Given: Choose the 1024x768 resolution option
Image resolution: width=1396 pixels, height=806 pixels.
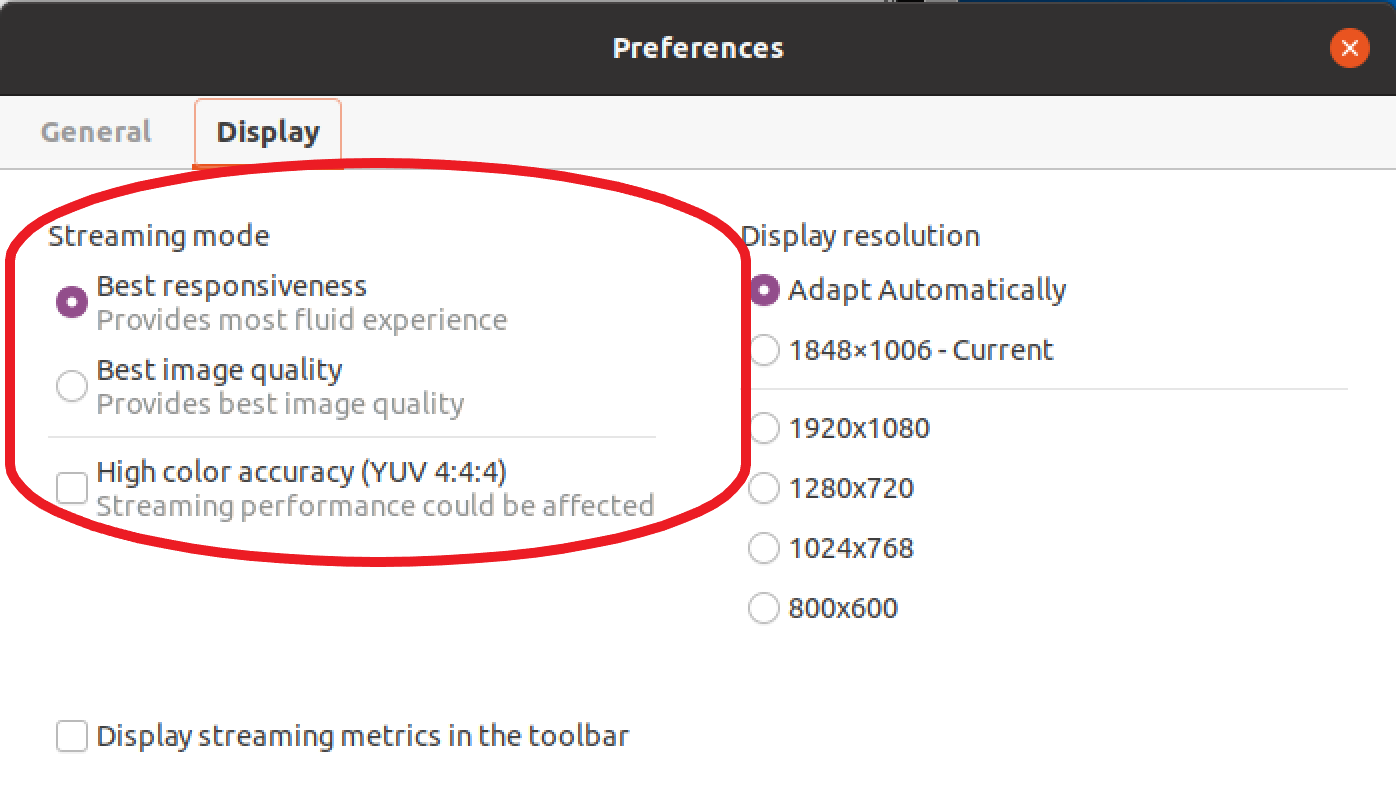Looking at the screenshot, I should [x=763, y=548].
